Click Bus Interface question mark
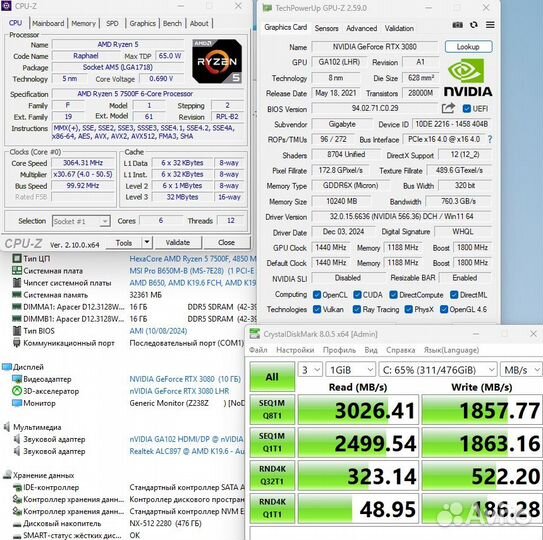543x540 pixels. pyautogui.click(x=490, y=139)
